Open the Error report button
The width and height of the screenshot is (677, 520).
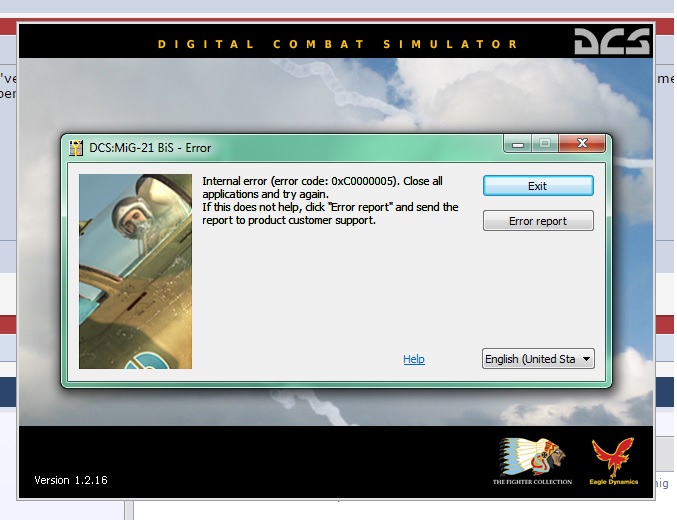(x=538, y=221)
